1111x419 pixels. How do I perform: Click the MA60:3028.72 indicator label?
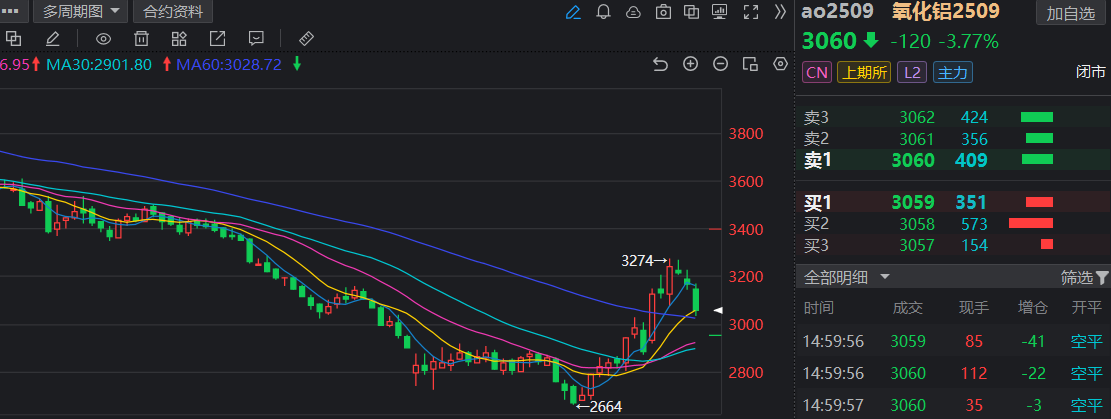tap(229, 65)
